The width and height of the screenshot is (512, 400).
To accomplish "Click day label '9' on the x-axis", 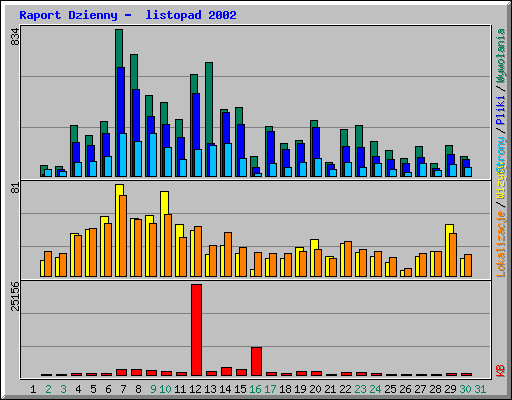I will coord(153,389).
